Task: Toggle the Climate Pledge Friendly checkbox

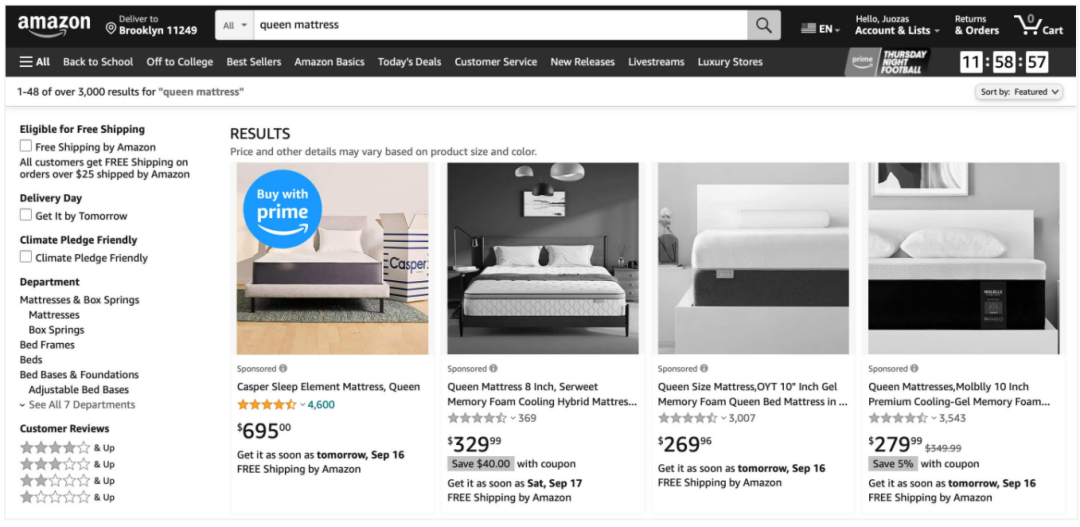Action: [26, 257]
